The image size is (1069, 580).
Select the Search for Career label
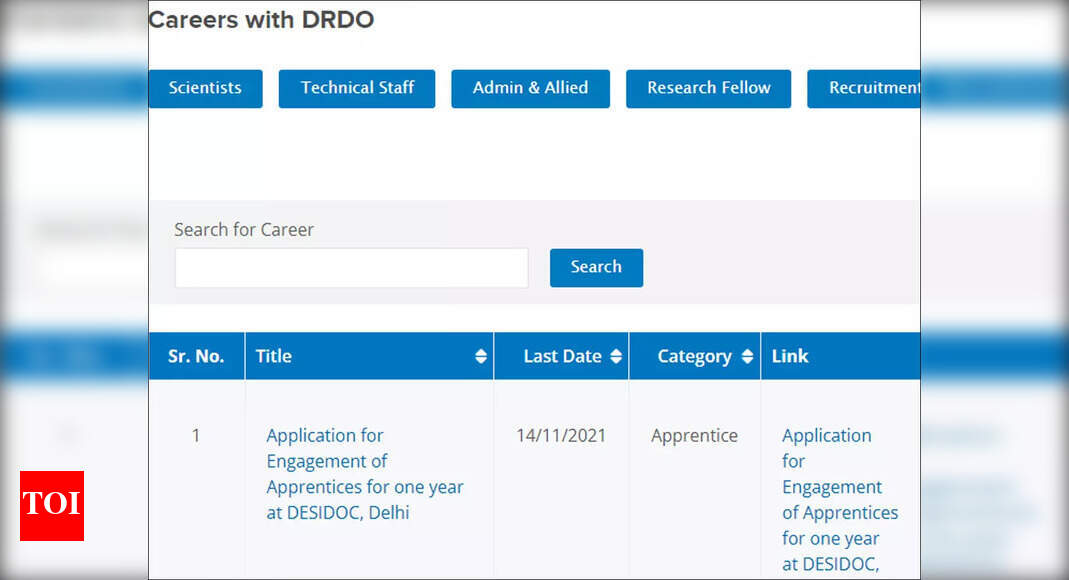point(244,230)
